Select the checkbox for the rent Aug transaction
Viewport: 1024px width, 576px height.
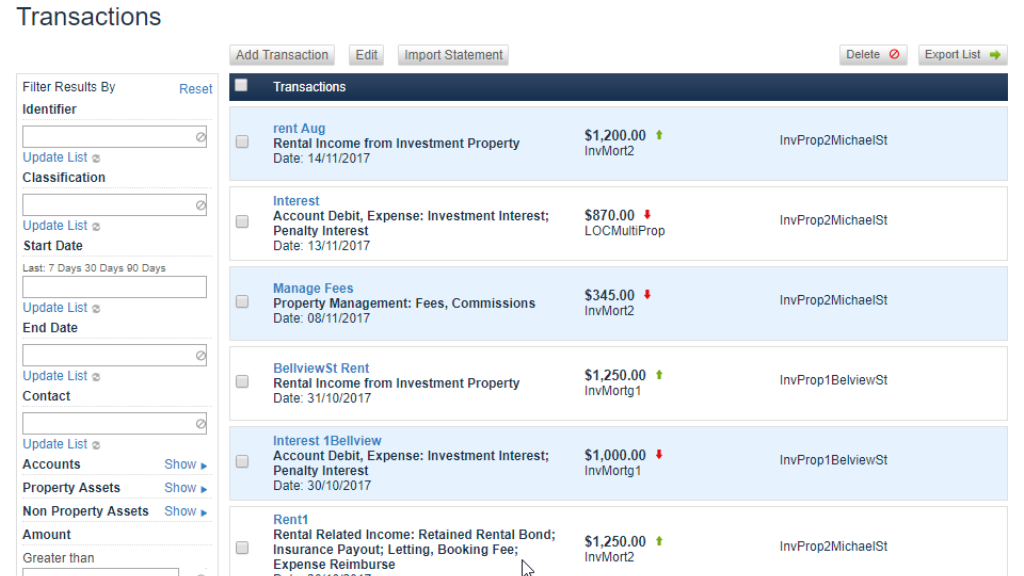[x=241, y=141]
